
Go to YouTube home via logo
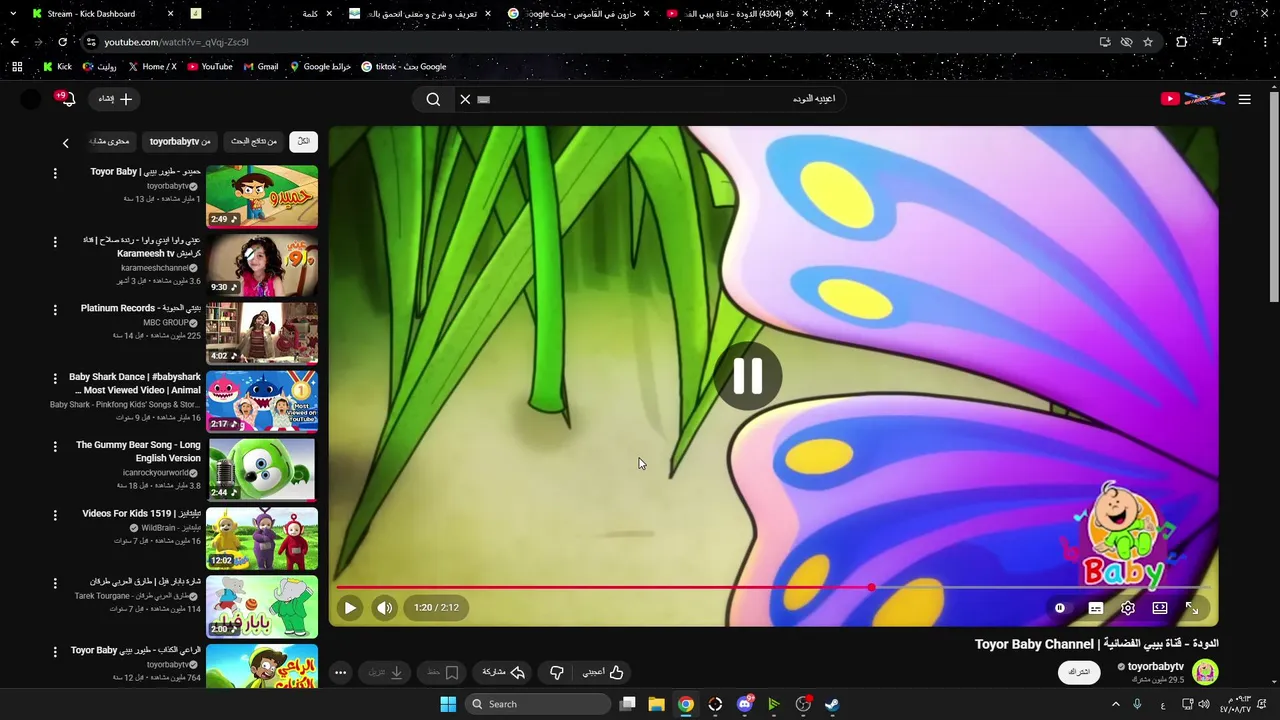tap(1192, 99)
